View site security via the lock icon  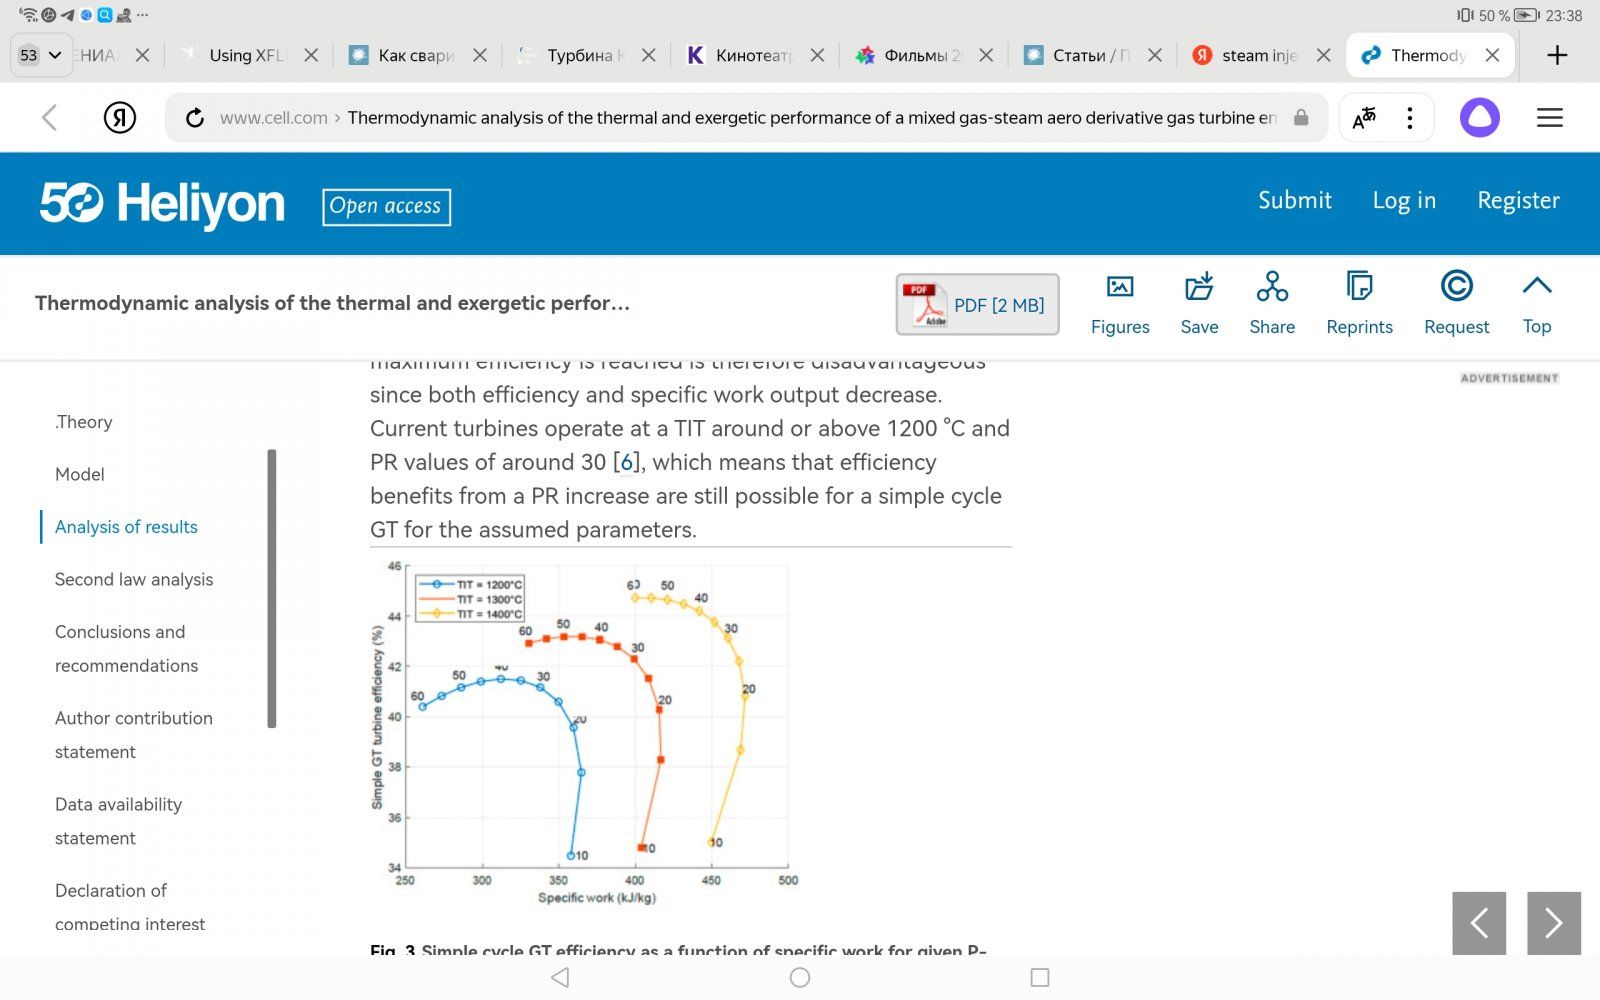pyautogui.click(x=1299, y=117)
